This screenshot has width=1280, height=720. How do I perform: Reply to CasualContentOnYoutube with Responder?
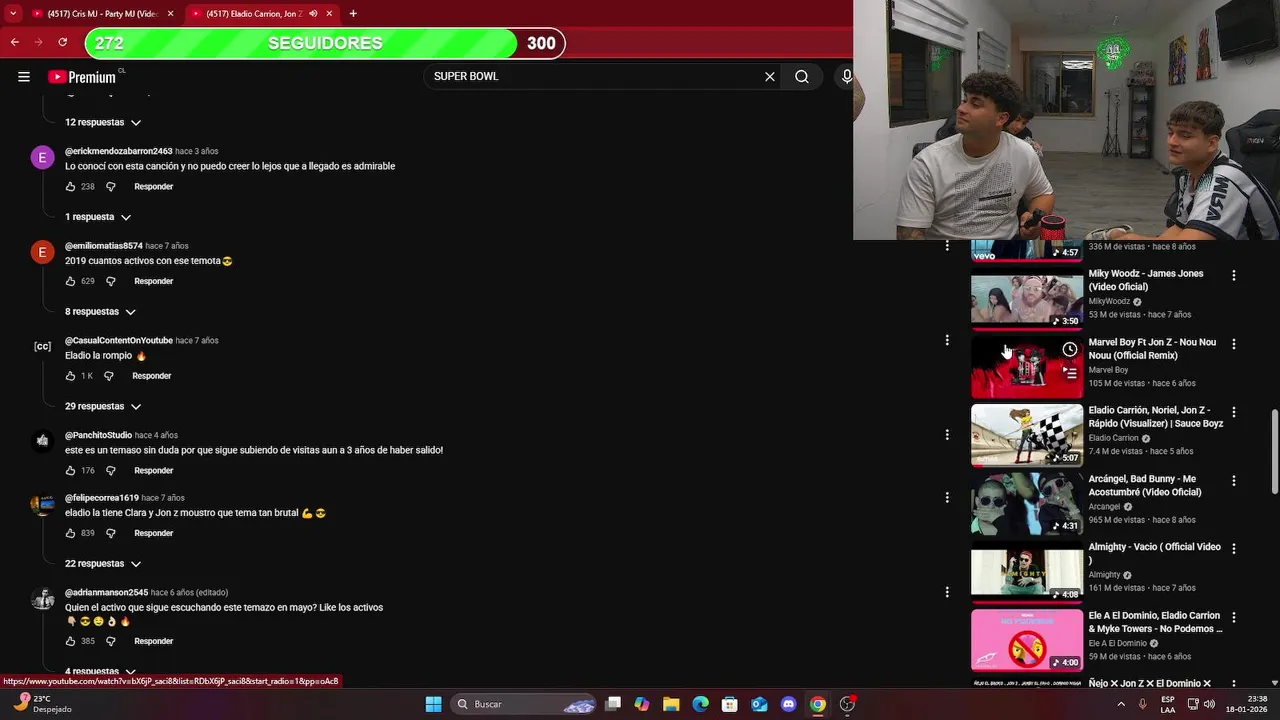[x=152, y=376]
